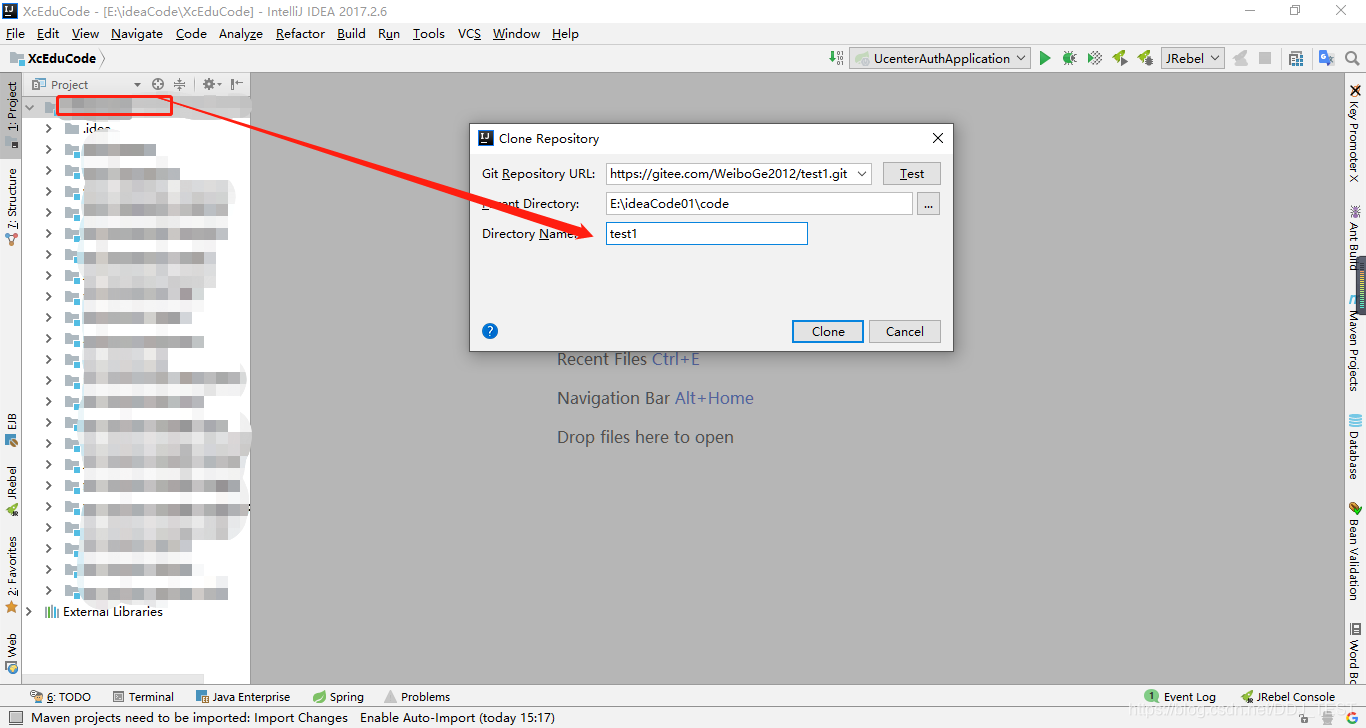Click the make project build icon
The width and height of the screenshot is (1366, 728).
[837, 58]
